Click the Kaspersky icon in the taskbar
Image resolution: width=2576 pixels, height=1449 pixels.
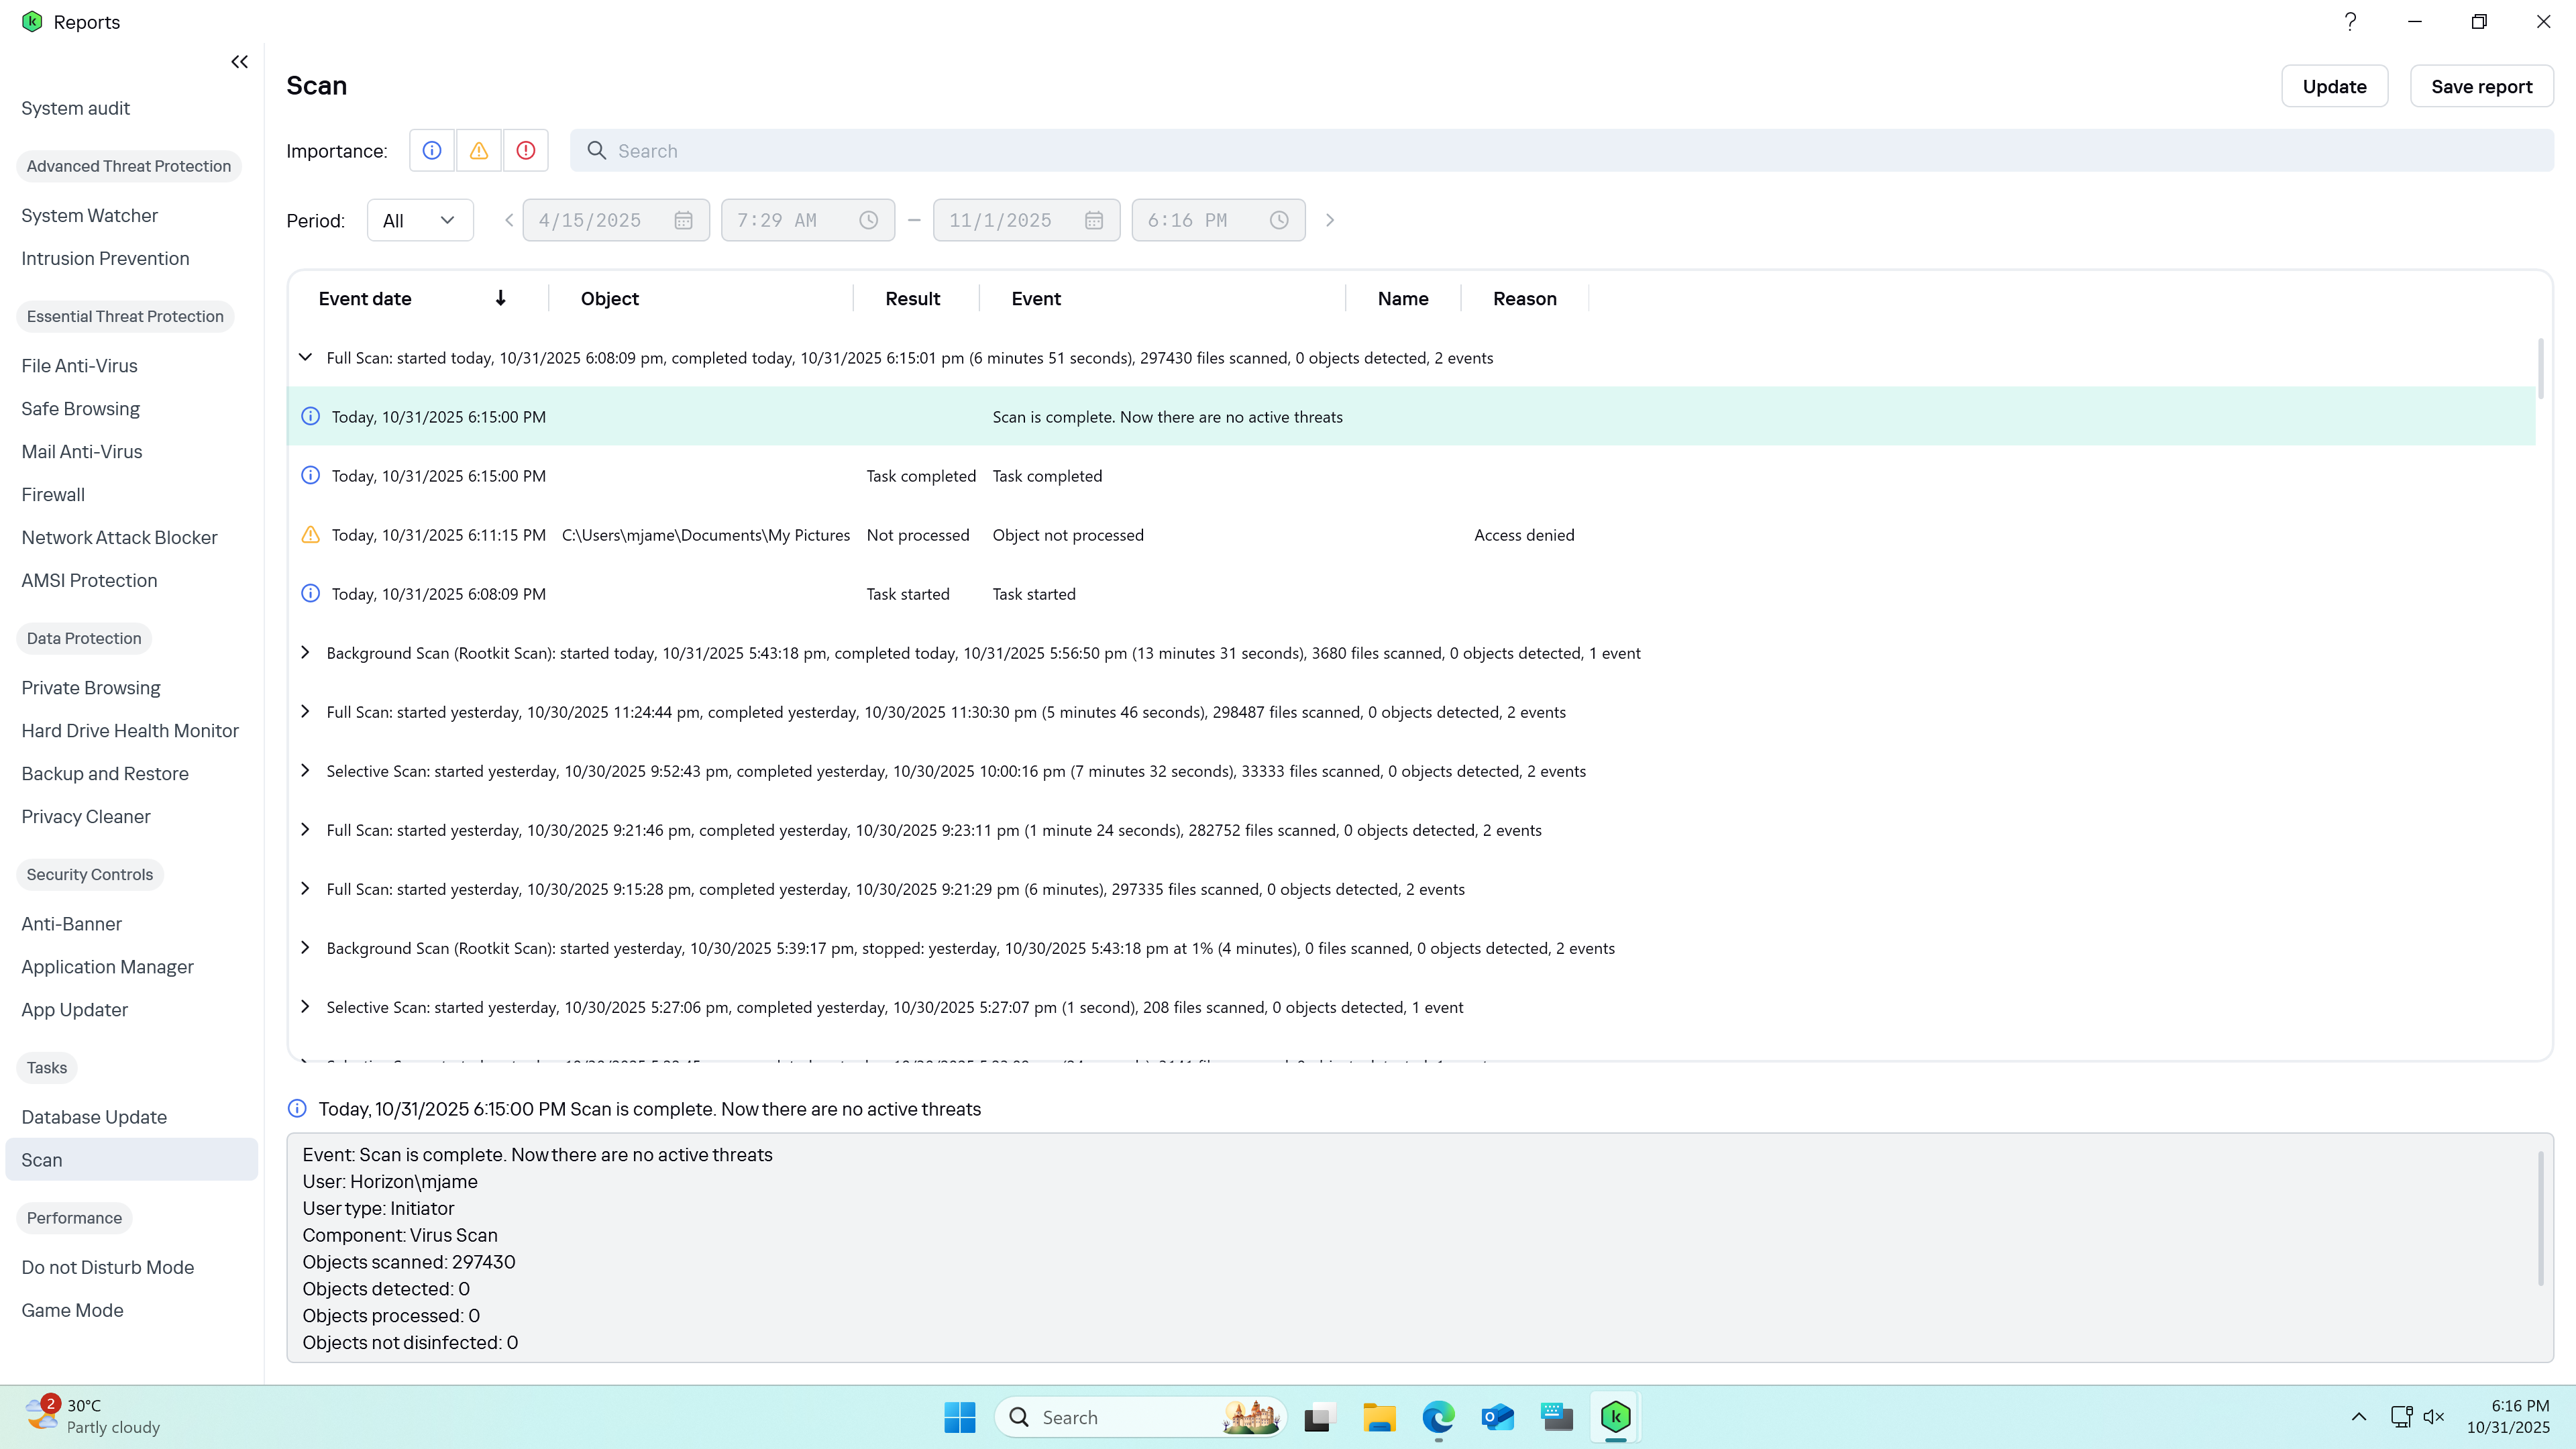(x=1616, y=1417)
